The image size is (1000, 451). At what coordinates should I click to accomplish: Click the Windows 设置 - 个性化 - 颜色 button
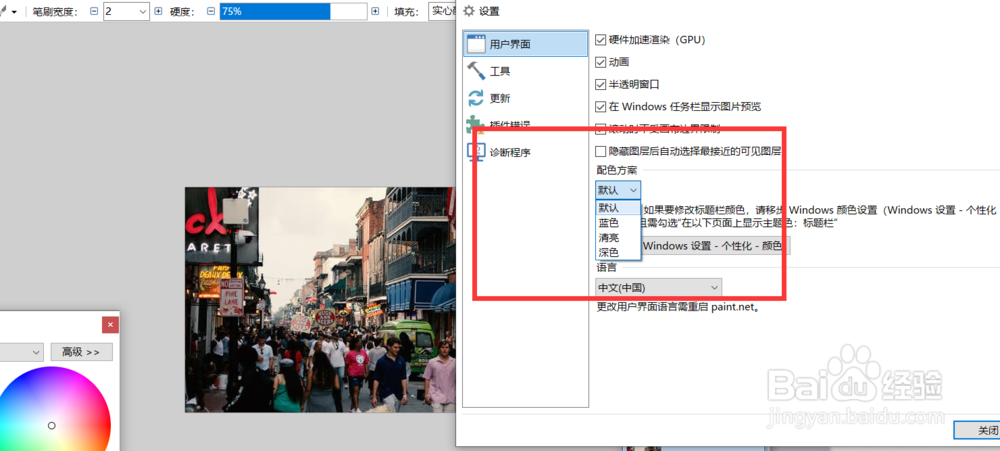(x=714, y=246)
